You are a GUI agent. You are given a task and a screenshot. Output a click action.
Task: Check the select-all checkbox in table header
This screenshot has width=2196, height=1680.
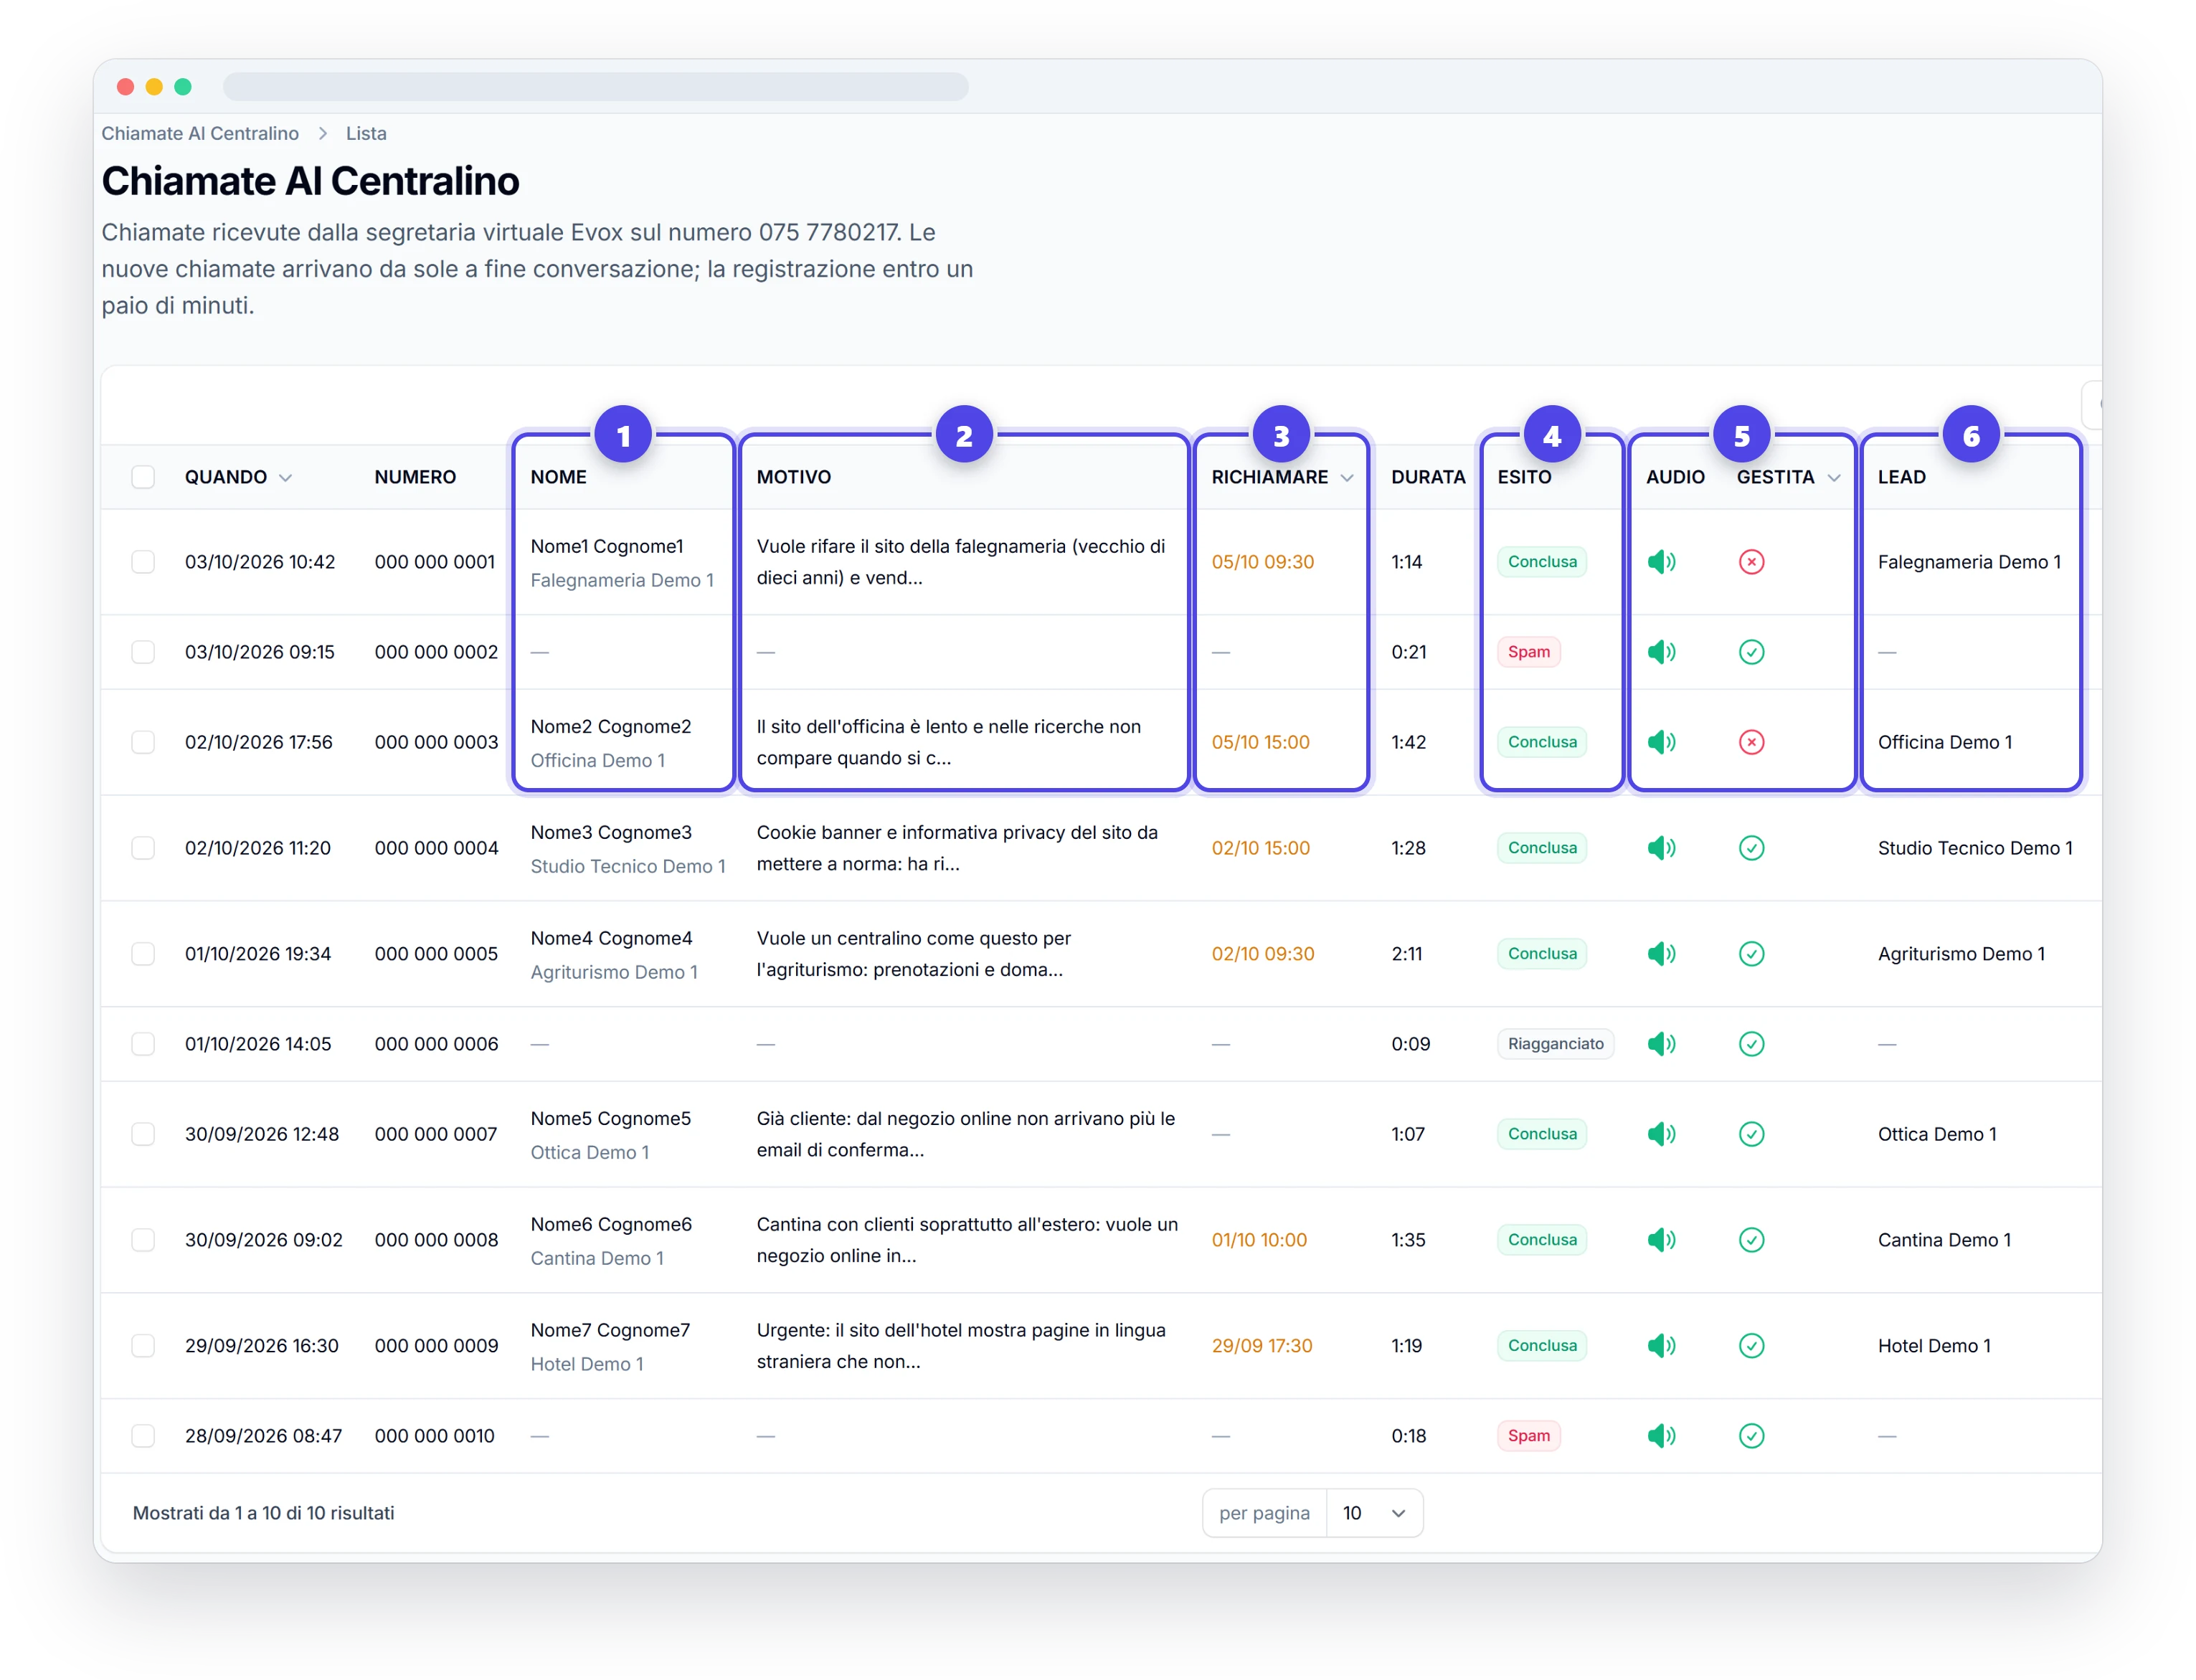click(143, 477)
